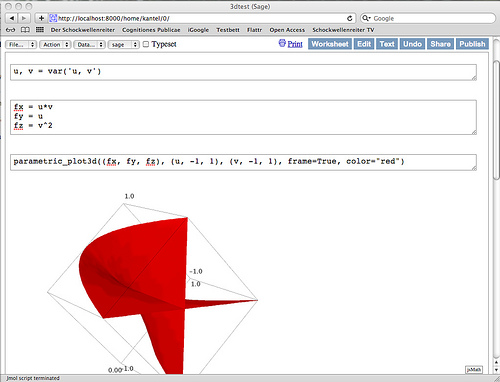Image resolution: width=500 pixels, height=382 pixels.
Task: Go back with the browser back arrow
Action: click(12, 18)
